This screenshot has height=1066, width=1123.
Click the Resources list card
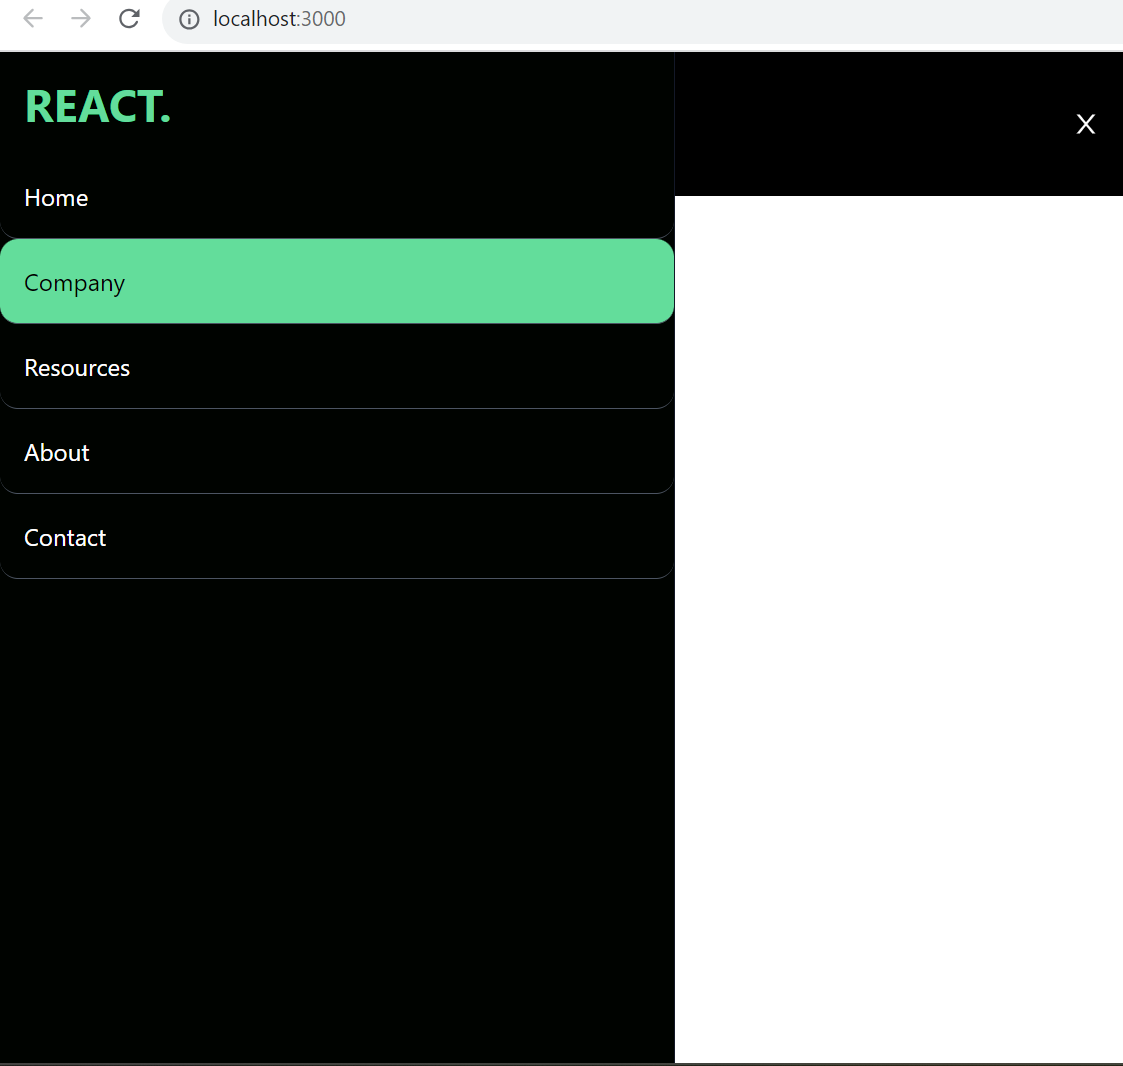click(337, 367)
